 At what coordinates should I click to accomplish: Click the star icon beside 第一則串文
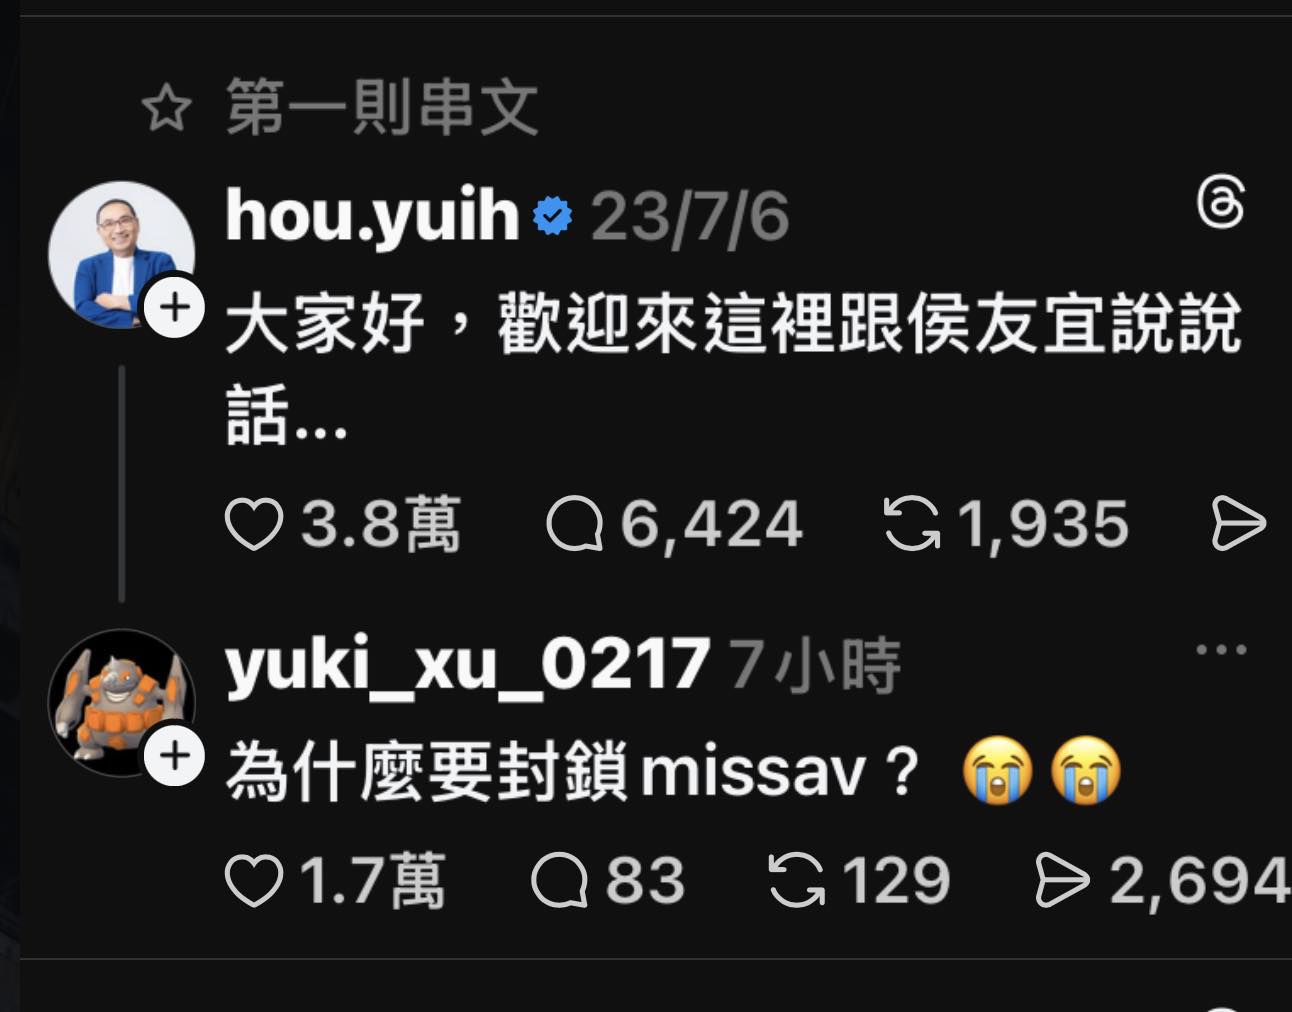(166, 108)
